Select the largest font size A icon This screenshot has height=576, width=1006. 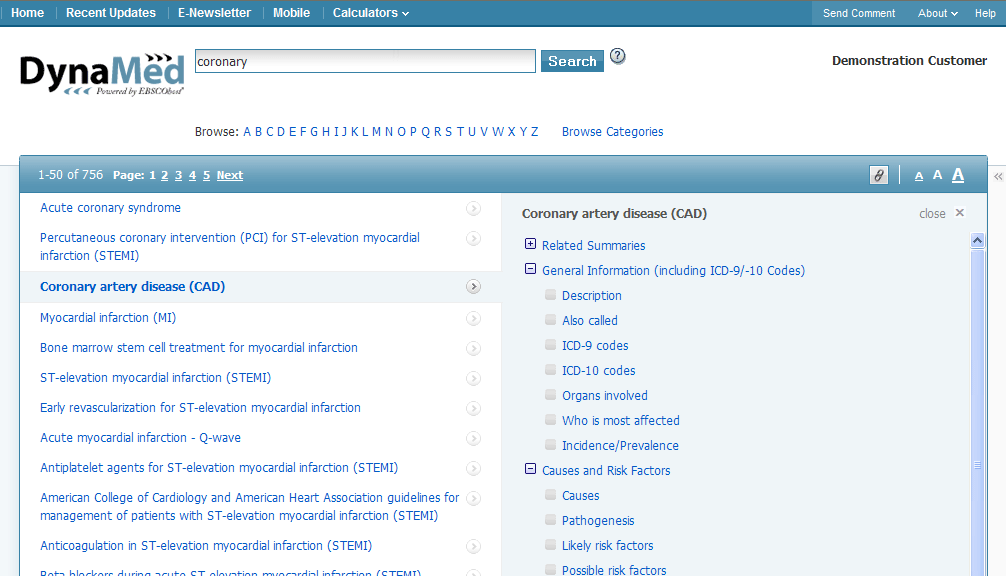958,174
